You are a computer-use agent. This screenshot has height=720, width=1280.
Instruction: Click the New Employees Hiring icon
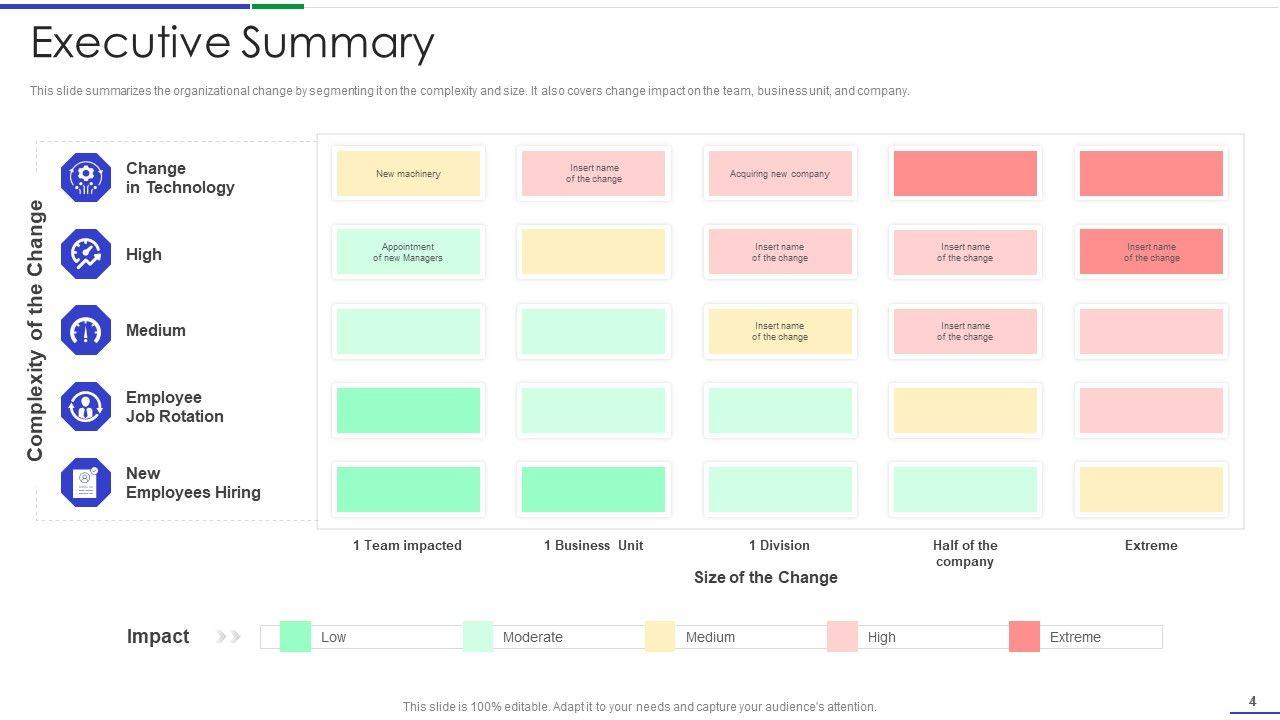tap(86, 483)
